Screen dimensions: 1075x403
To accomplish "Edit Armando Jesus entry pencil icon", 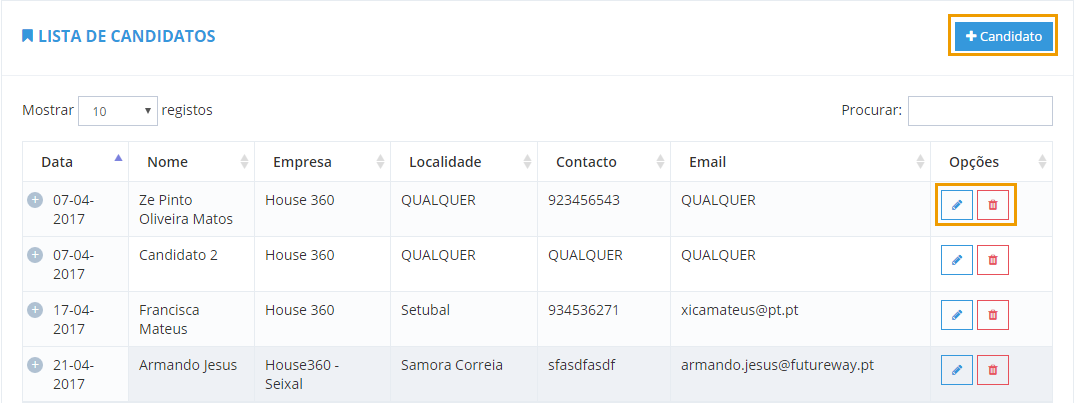I will 957,369.
